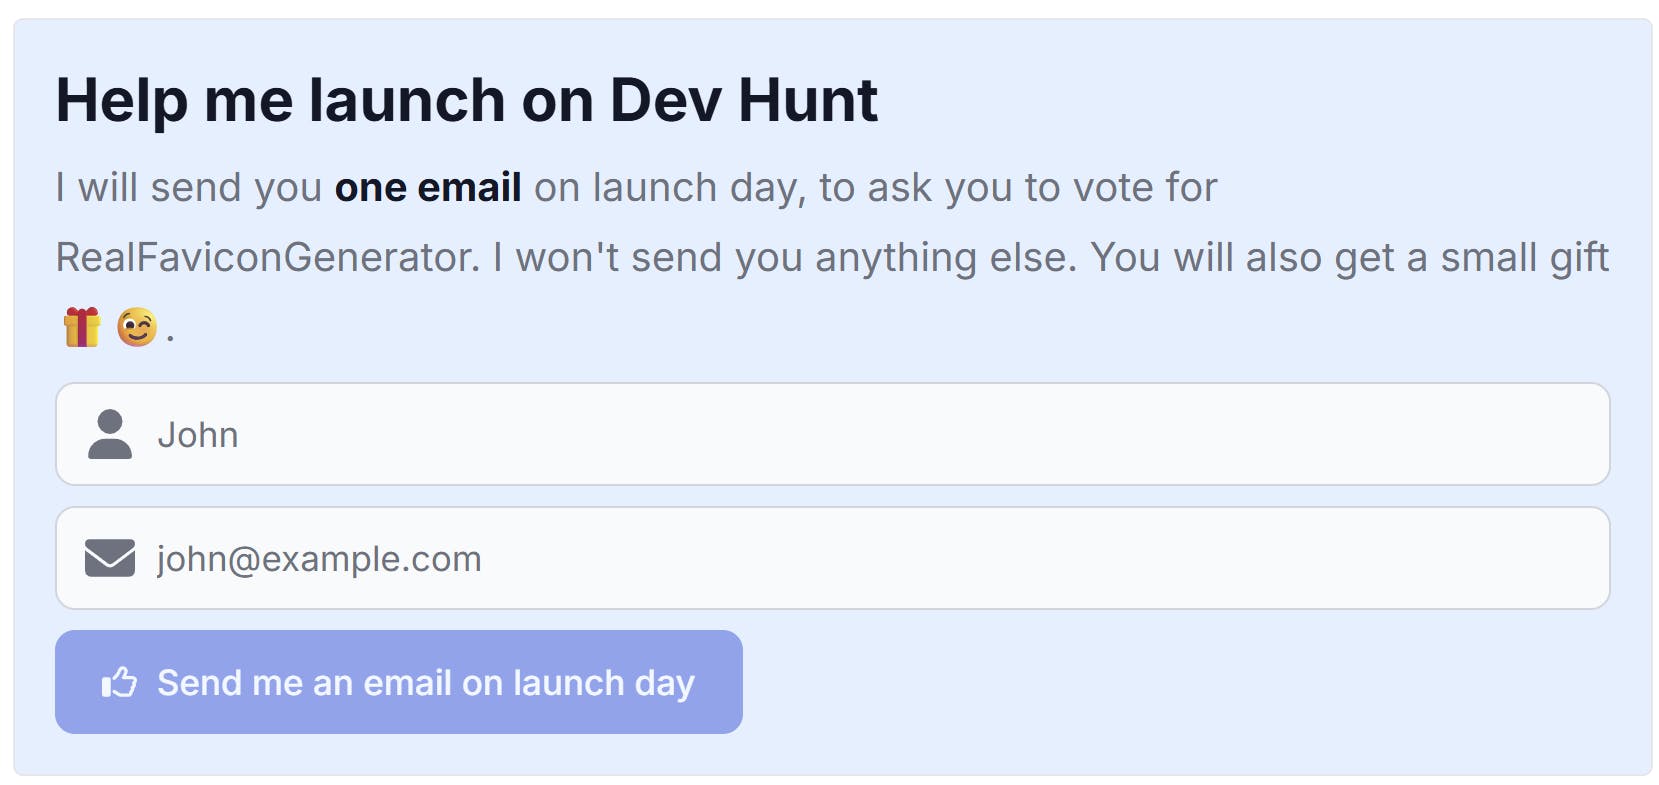1659x785 pixels.
Task: Click the bold one email text
Action: tap(428, 187)
